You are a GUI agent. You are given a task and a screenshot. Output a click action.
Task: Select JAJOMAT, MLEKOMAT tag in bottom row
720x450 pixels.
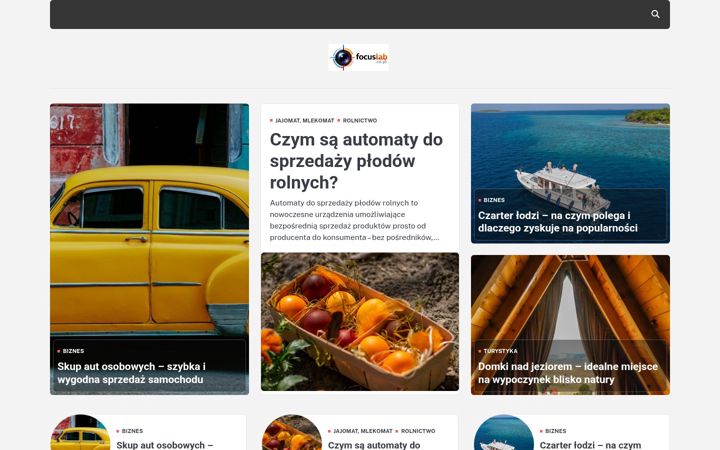tap(363, 431)
